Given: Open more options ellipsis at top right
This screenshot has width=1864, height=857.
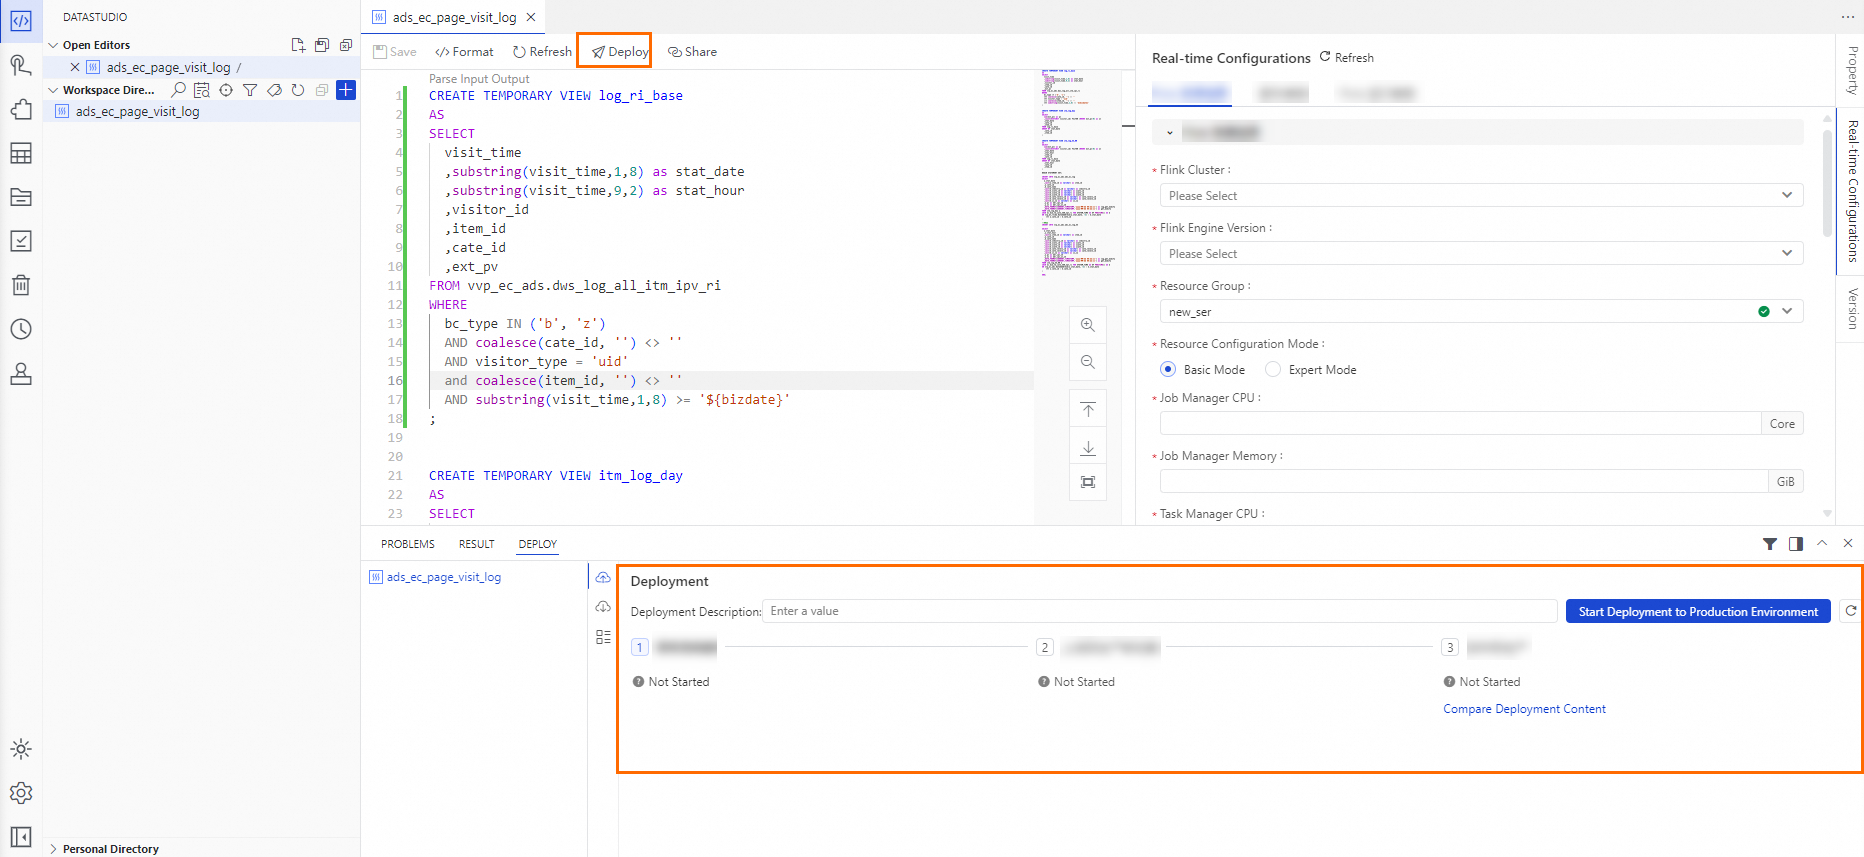Looking at the screenshot, I should [x=1847, y=17].
